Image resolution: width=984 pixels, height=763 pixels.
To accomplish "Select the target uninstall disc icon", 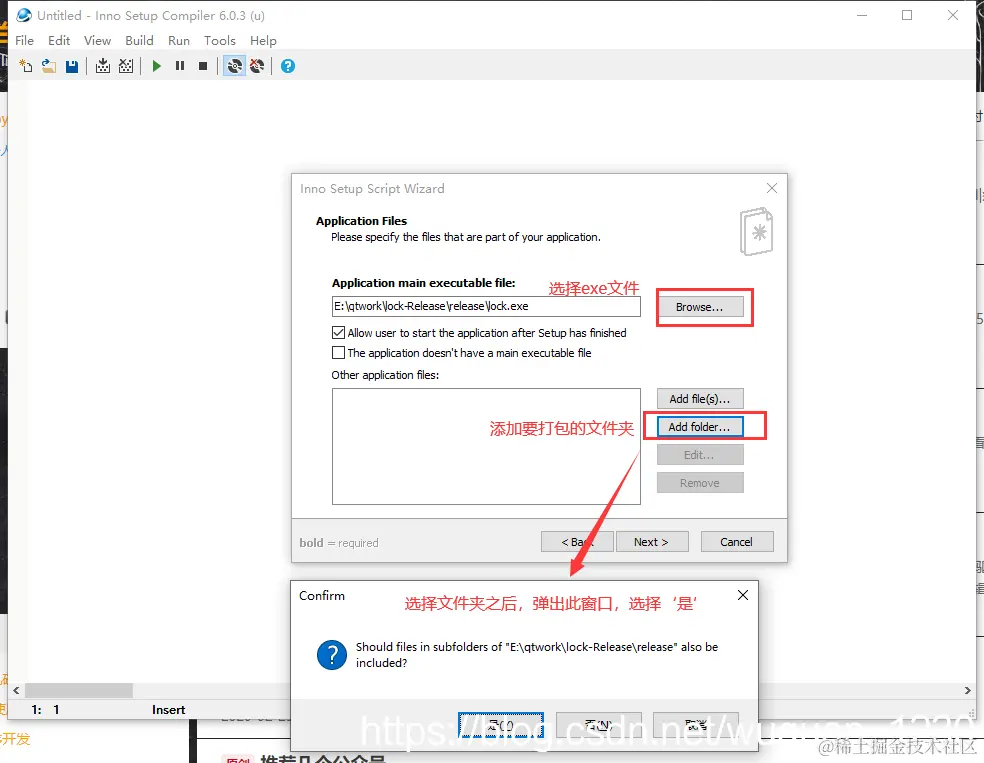I will point(257,66).
